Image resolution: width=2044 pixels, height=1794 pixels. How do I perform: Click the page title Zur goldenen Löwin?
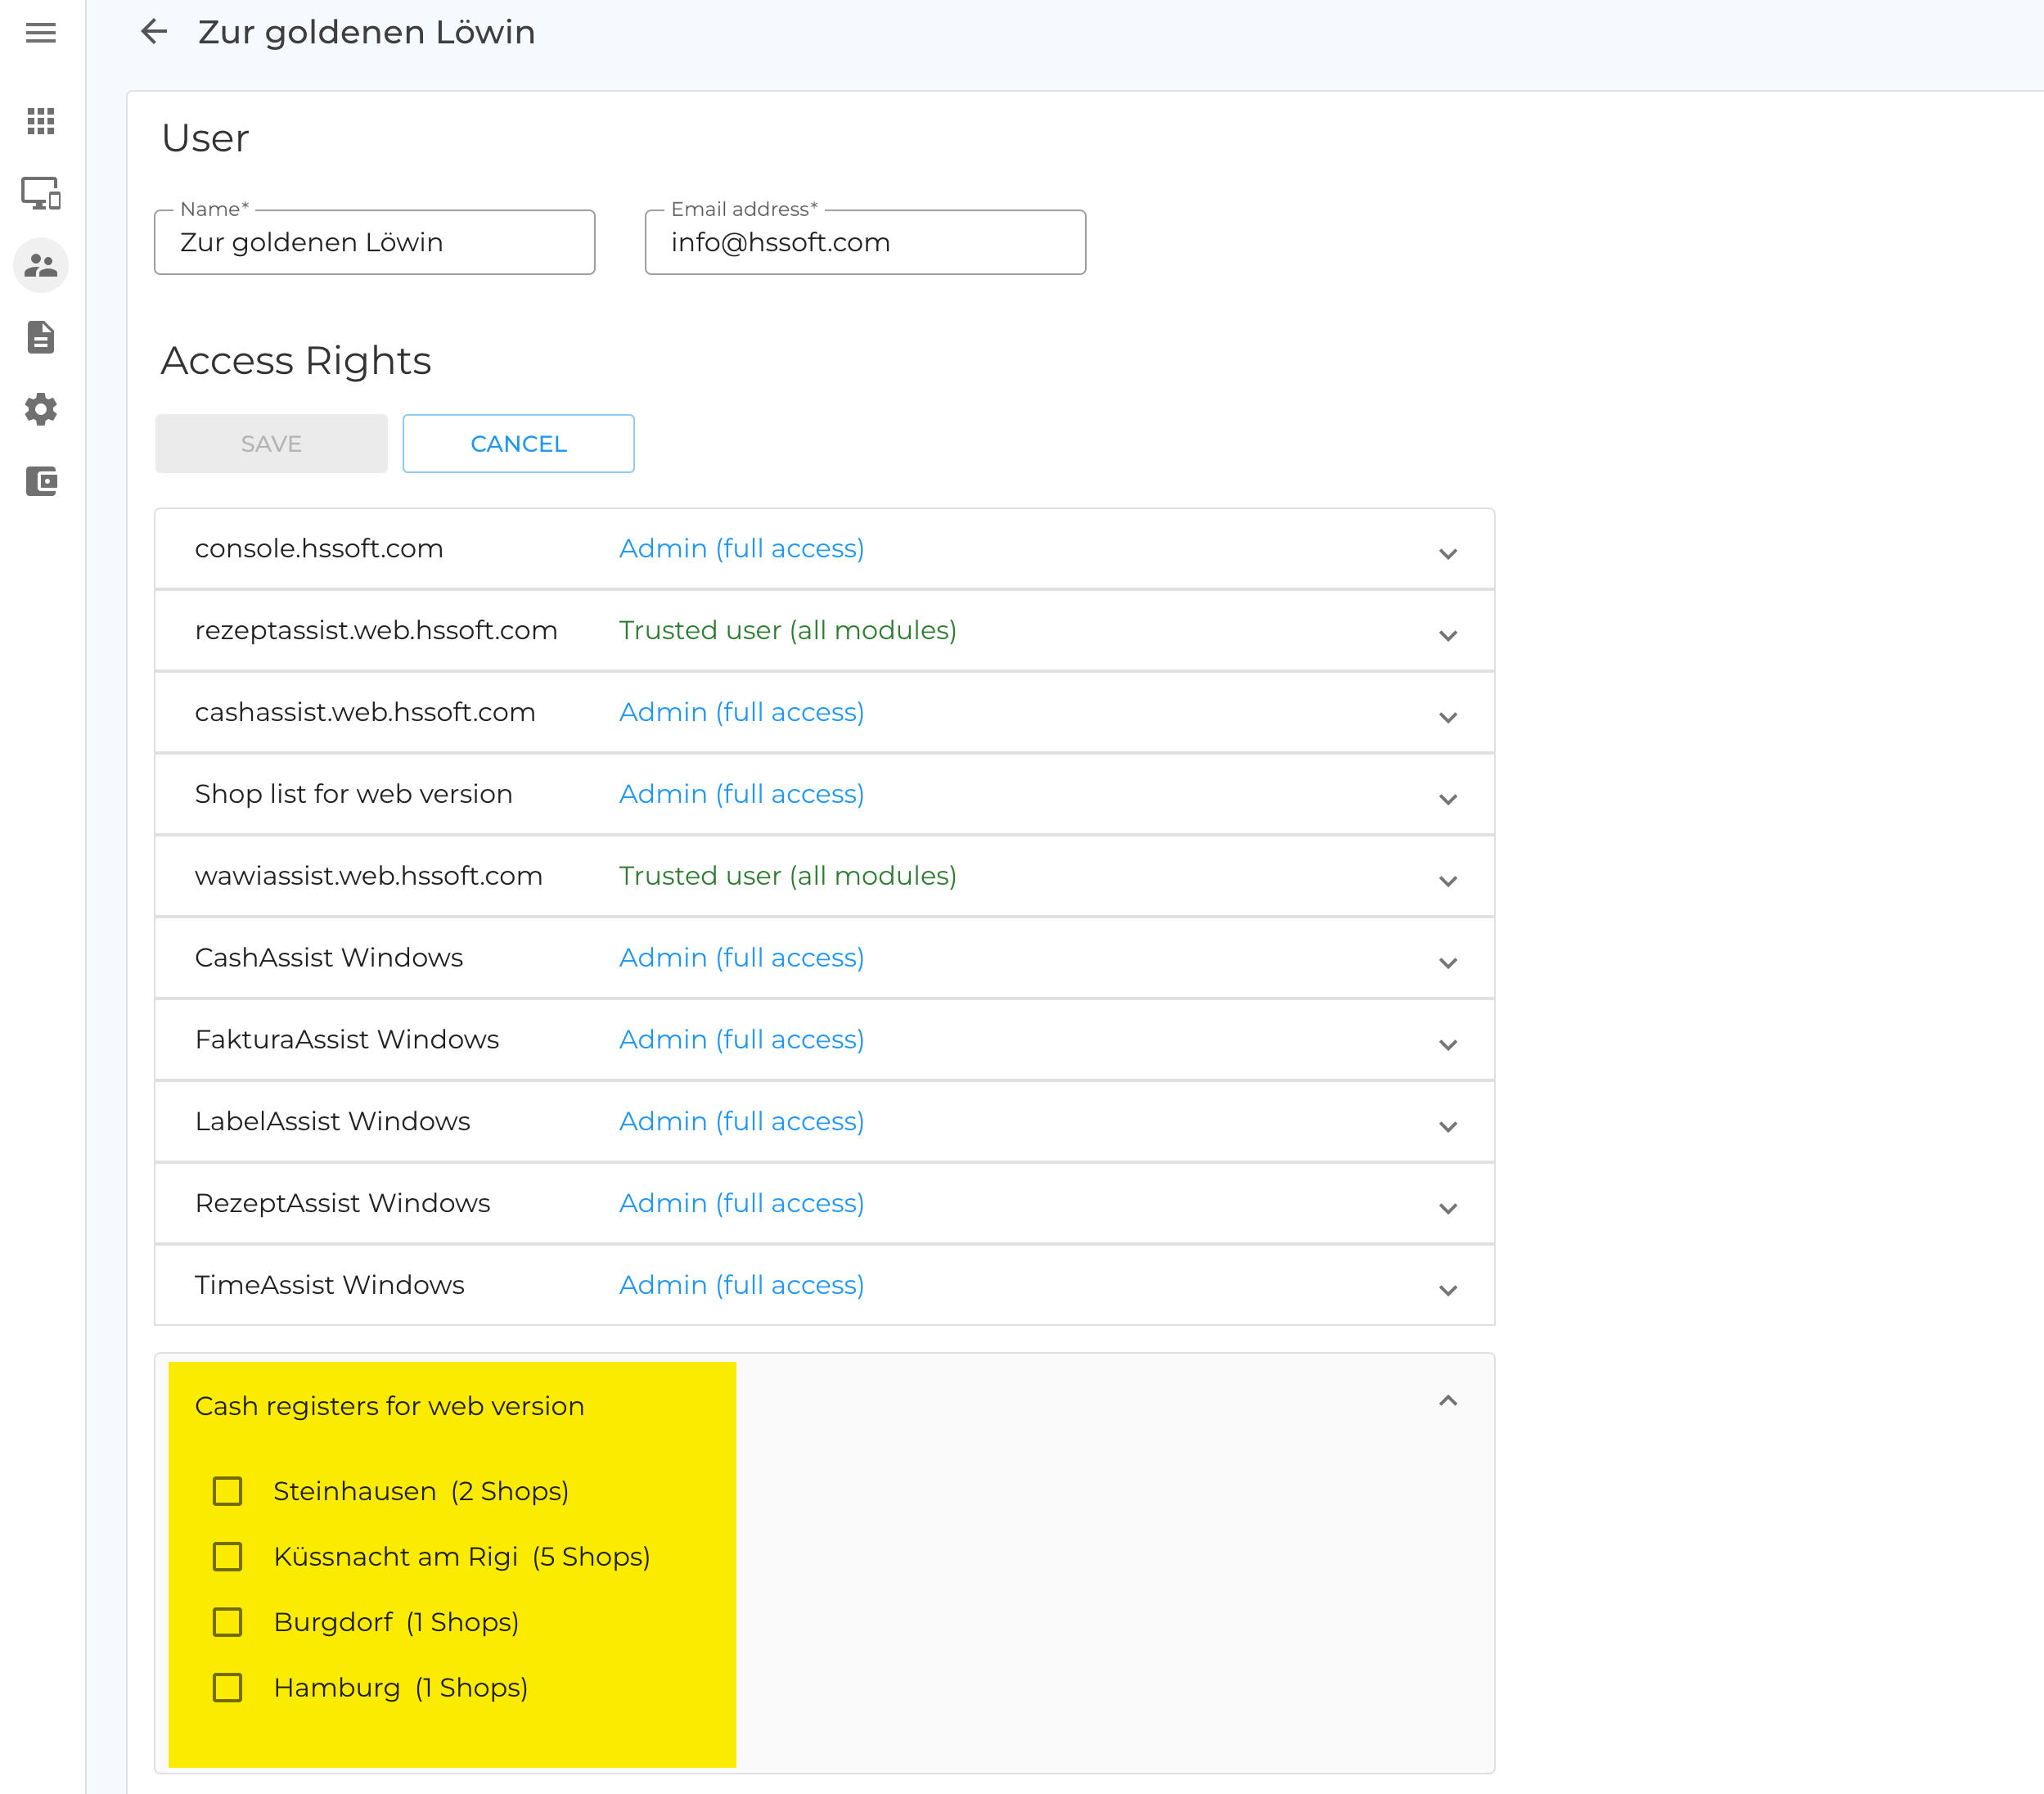coord(367,32)
